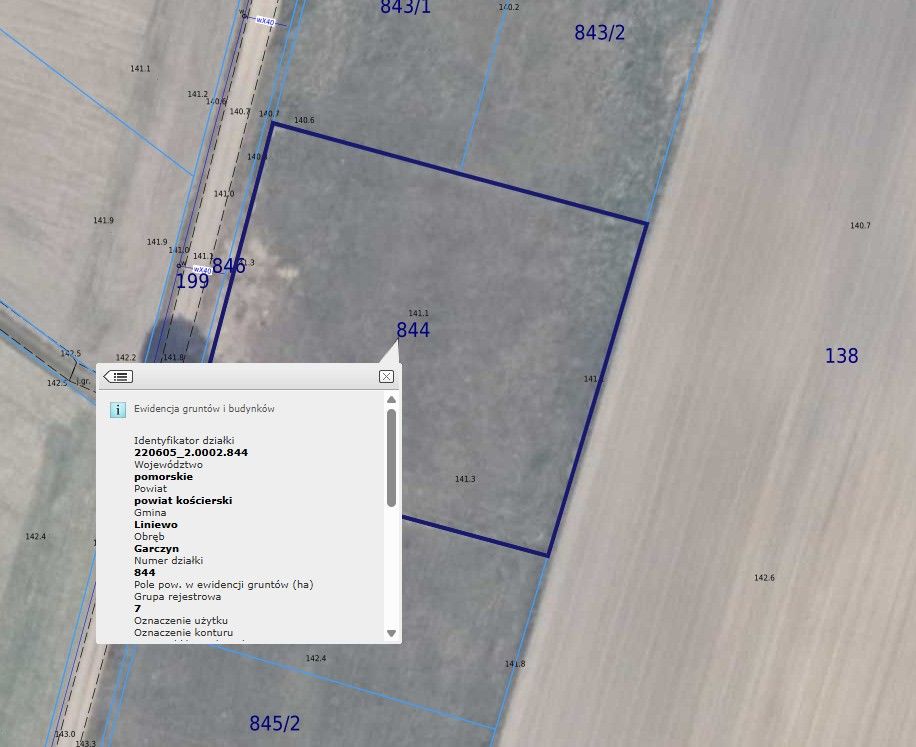
Task: Click the 'Oznaczenie konturu' label
Action: [183, 633]
